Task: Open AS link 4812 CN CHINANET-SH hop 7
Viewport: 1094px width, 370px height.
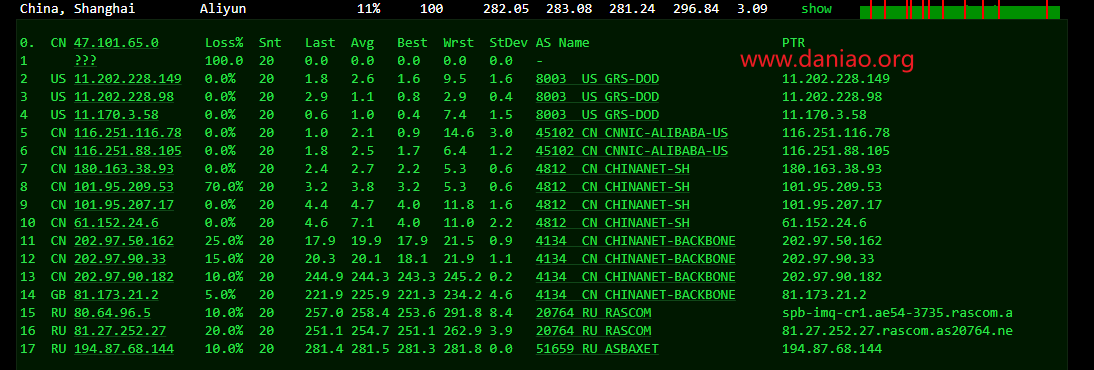Action: [x=613, y=169]
